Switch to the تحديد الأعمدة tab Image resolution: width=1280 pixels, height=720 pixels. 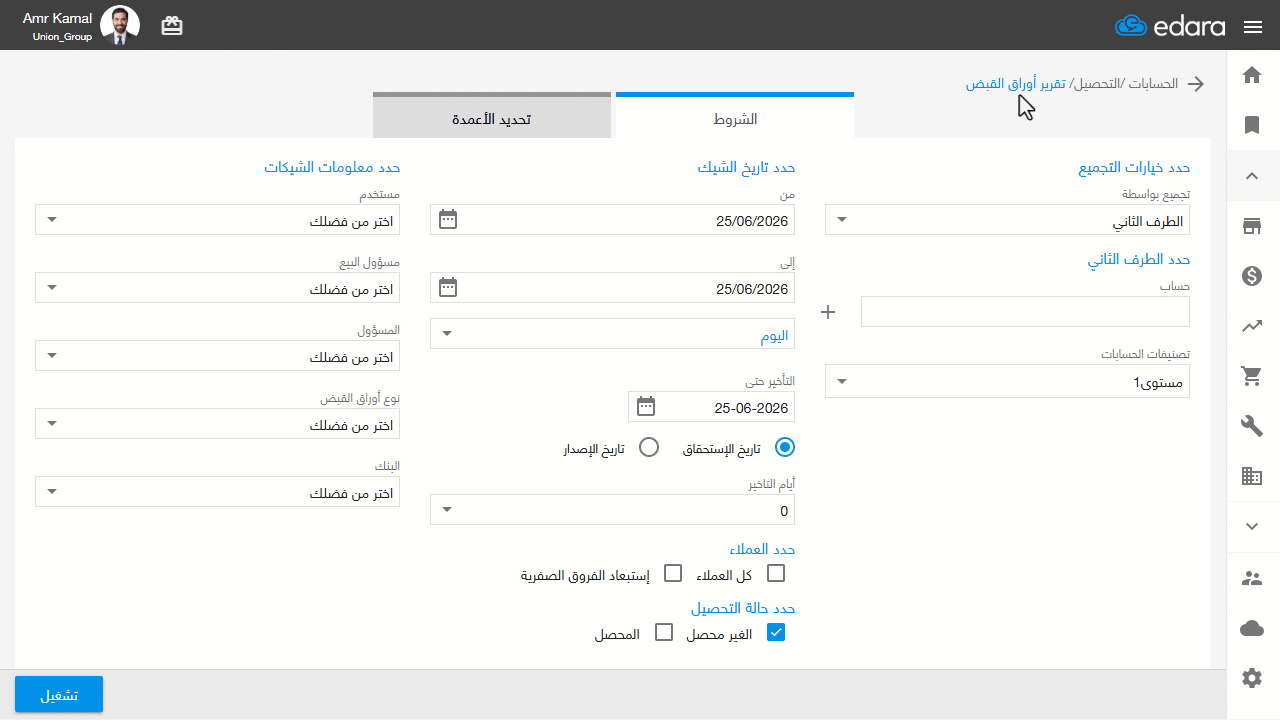(492, 117)
